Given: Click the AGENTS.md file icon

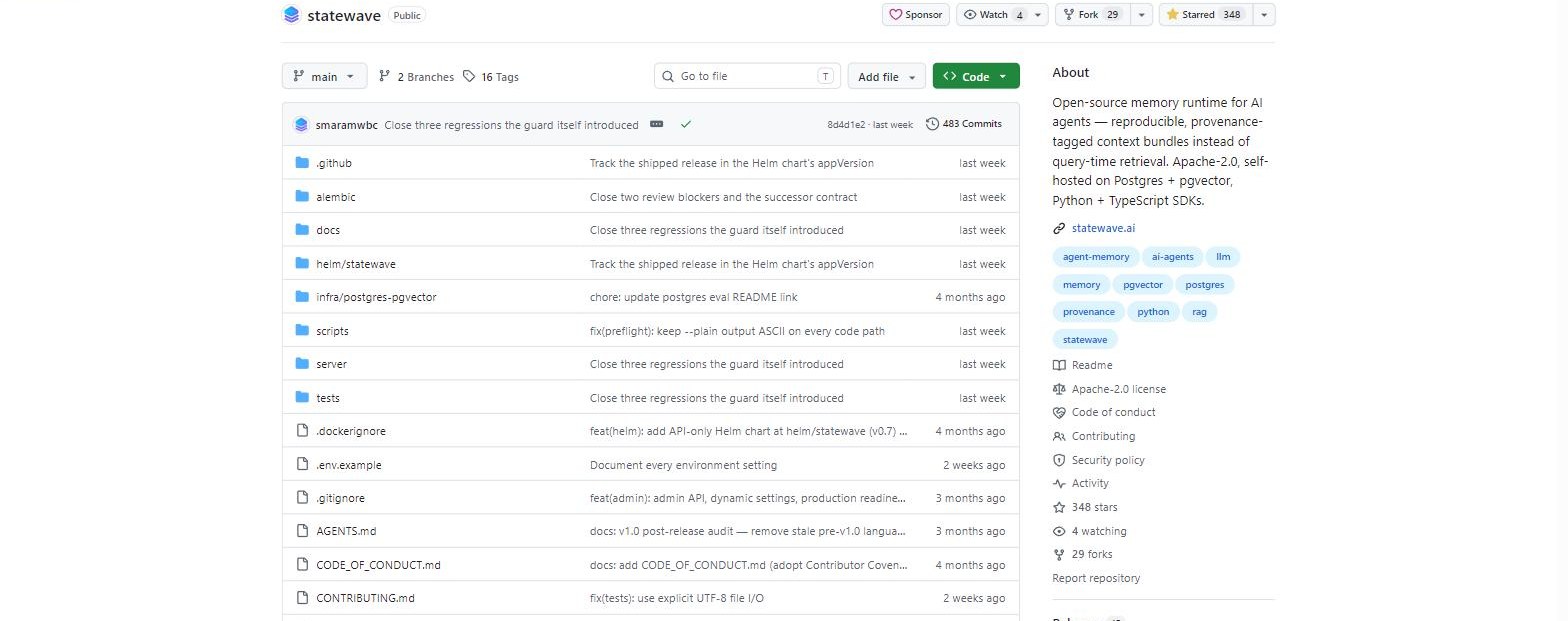Looking at the screenshot, I should click(302, 531).
